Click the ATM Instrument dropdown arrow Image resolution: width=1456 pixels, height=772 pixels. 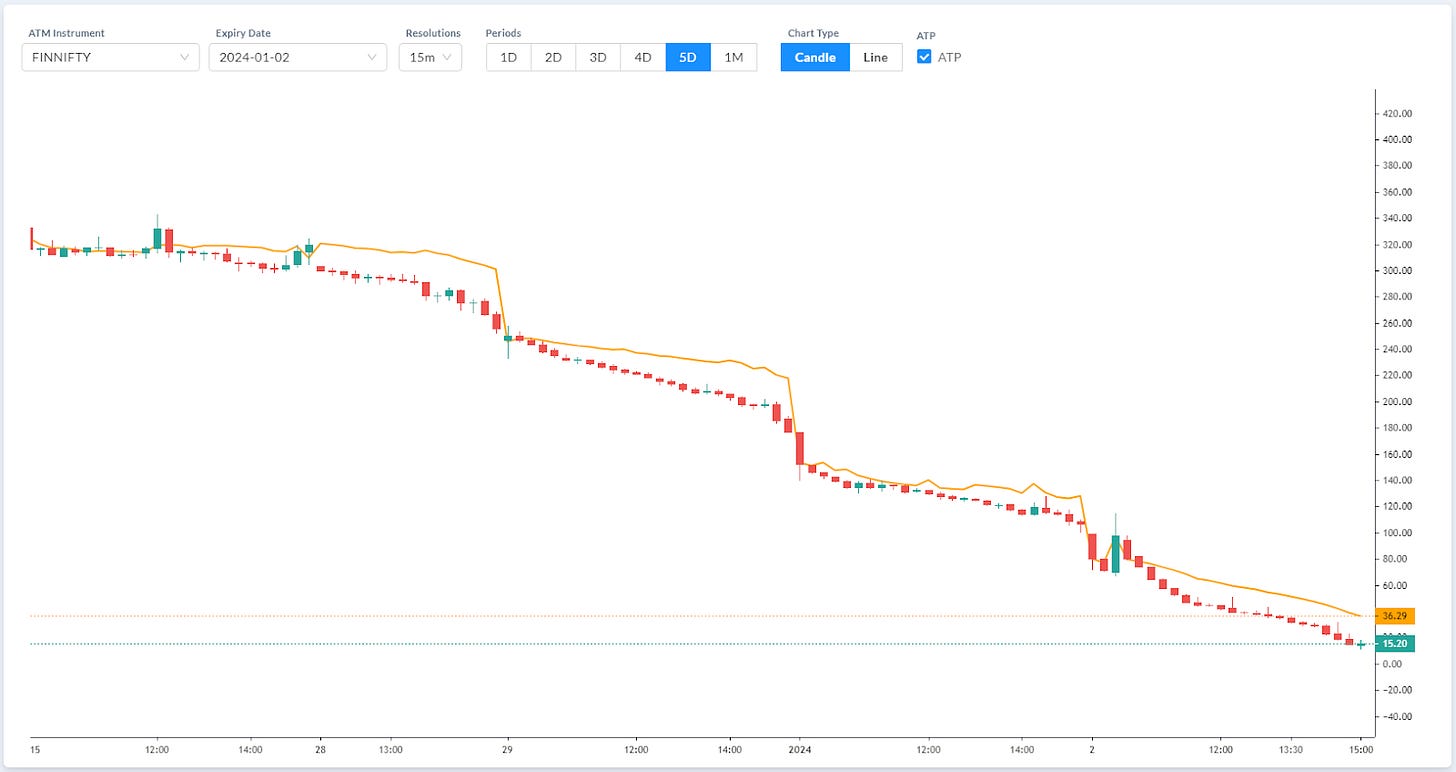click(184, 57)
